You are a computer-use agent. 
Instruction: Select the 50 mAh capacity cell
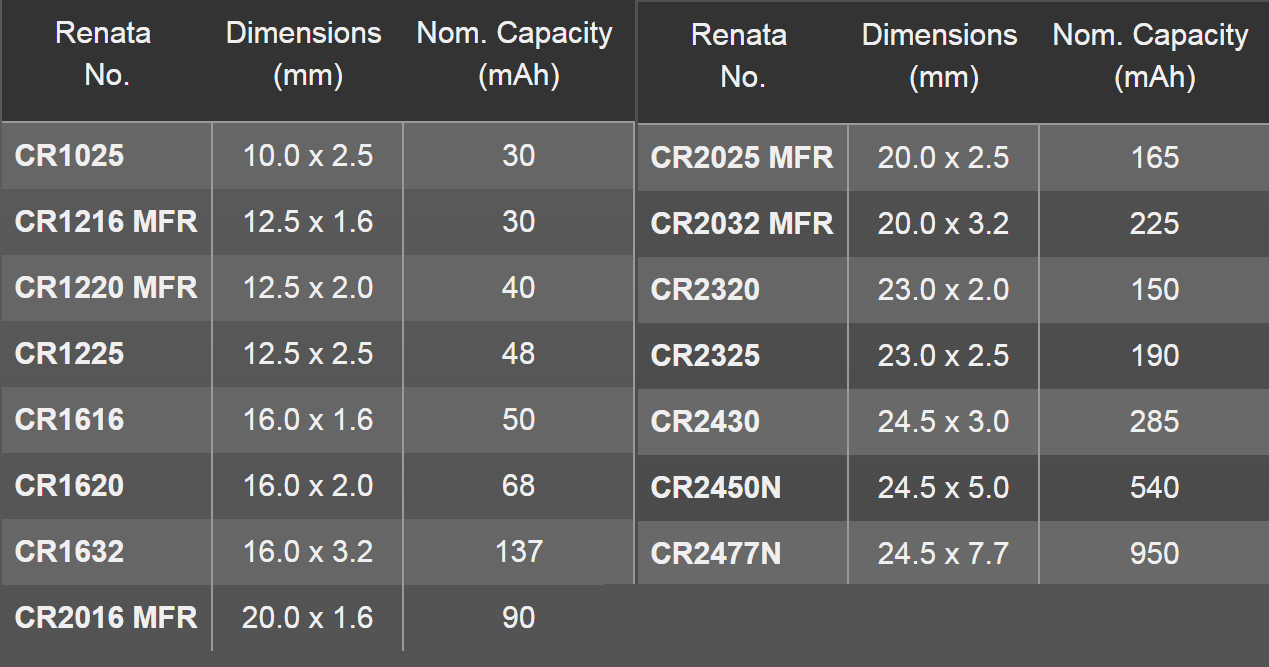click(519, 420)
